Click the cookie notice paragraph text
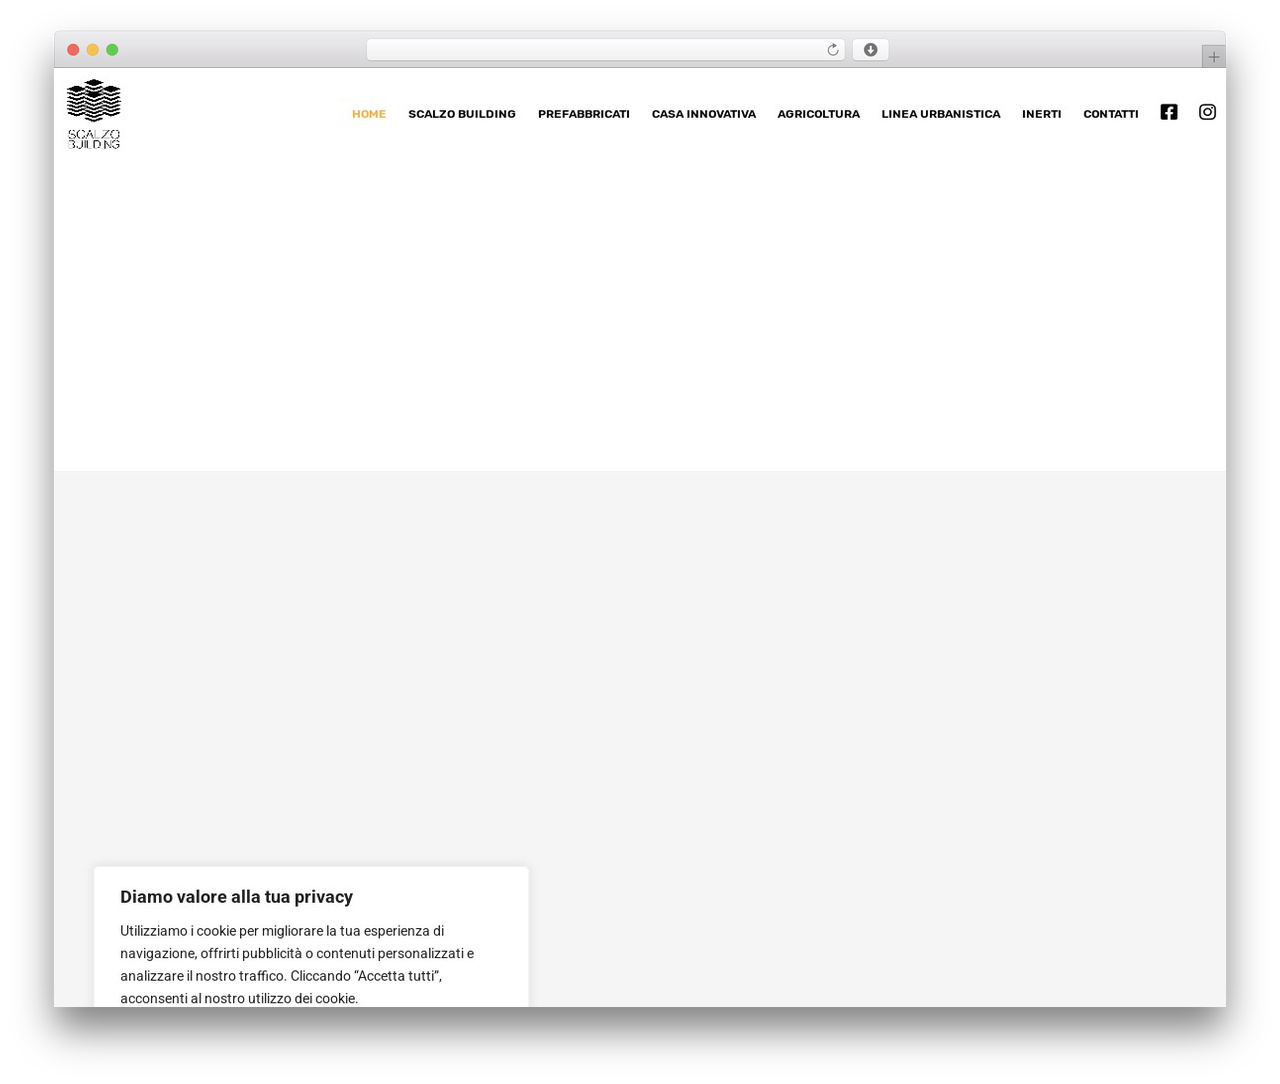 (297, 964)
